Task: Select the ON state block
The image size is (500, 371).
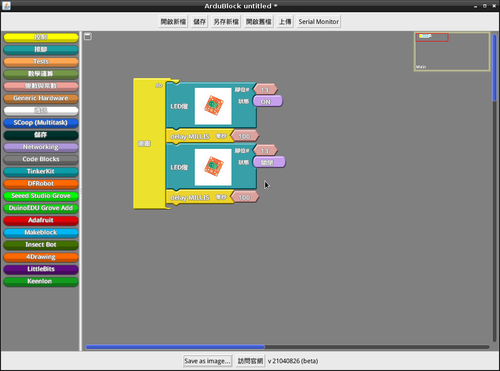Action: click(x=268, y=101)
